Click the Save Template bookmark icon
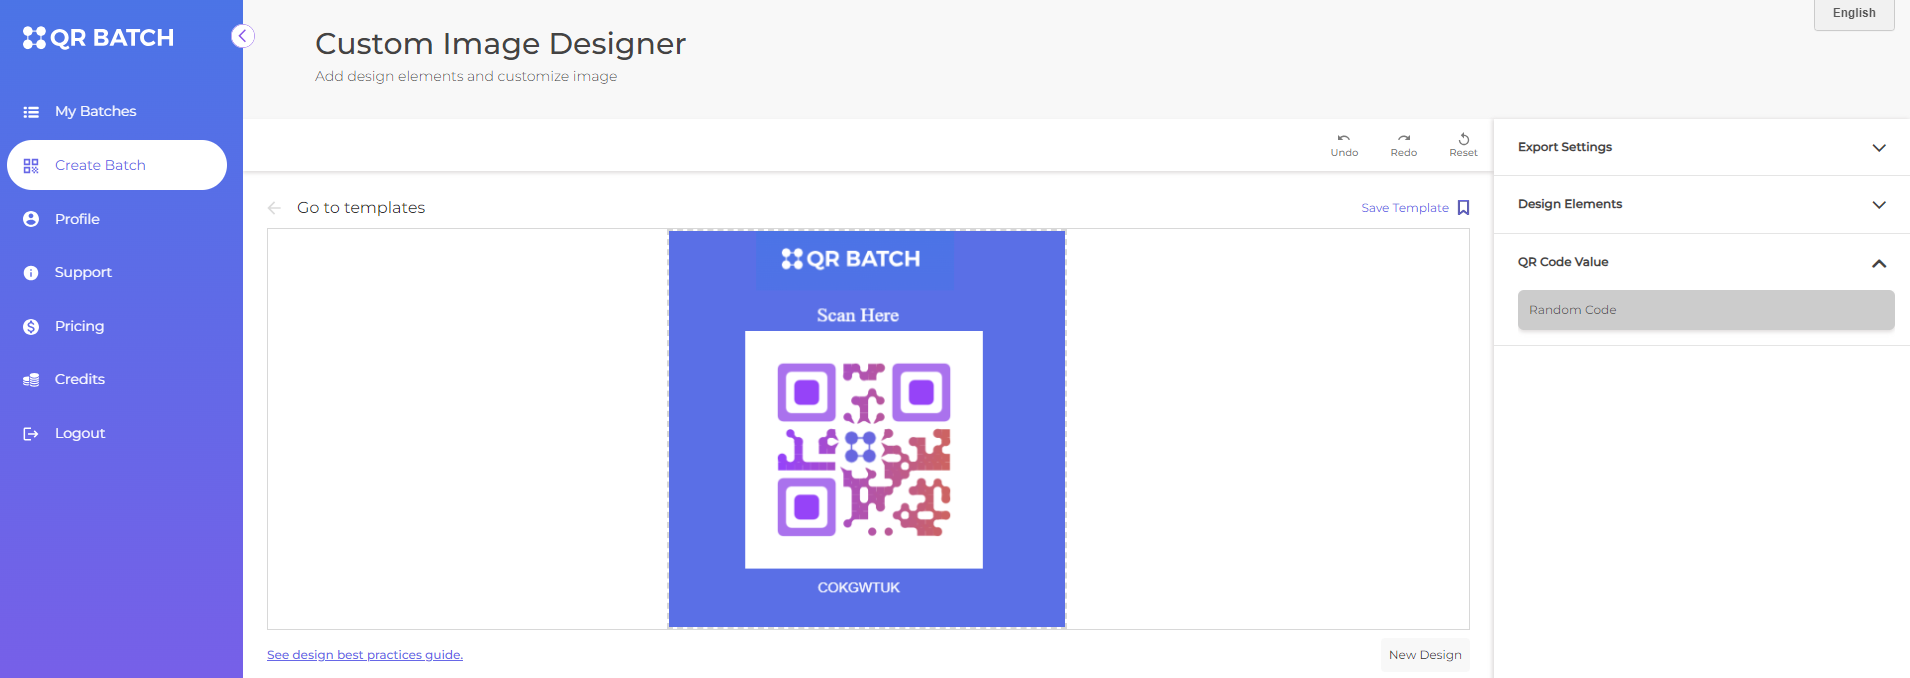 [1463, 208]
